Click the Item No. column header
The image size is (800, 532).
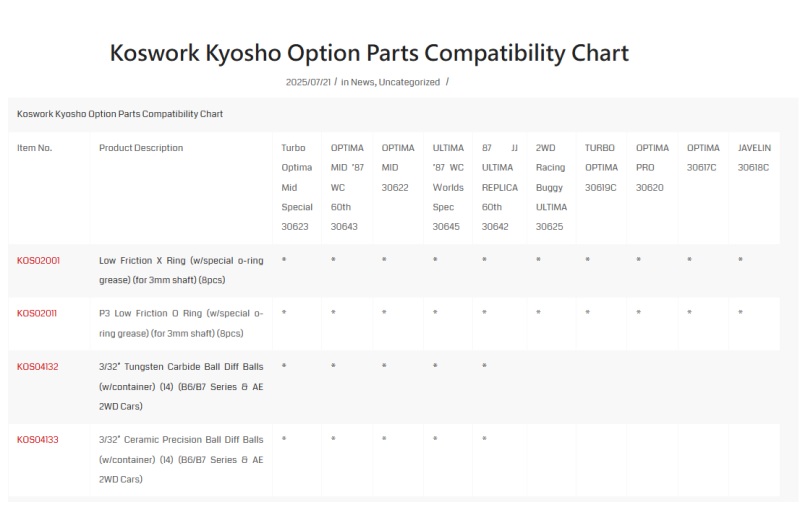point(35,148)
